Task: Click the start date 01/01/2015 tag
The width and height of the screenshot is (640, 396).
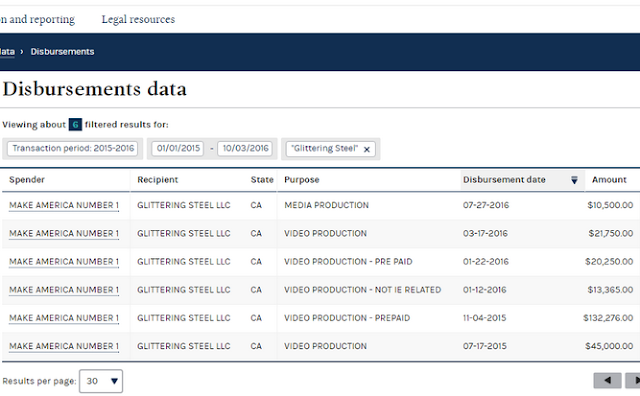Action: (x=178, y=148)
